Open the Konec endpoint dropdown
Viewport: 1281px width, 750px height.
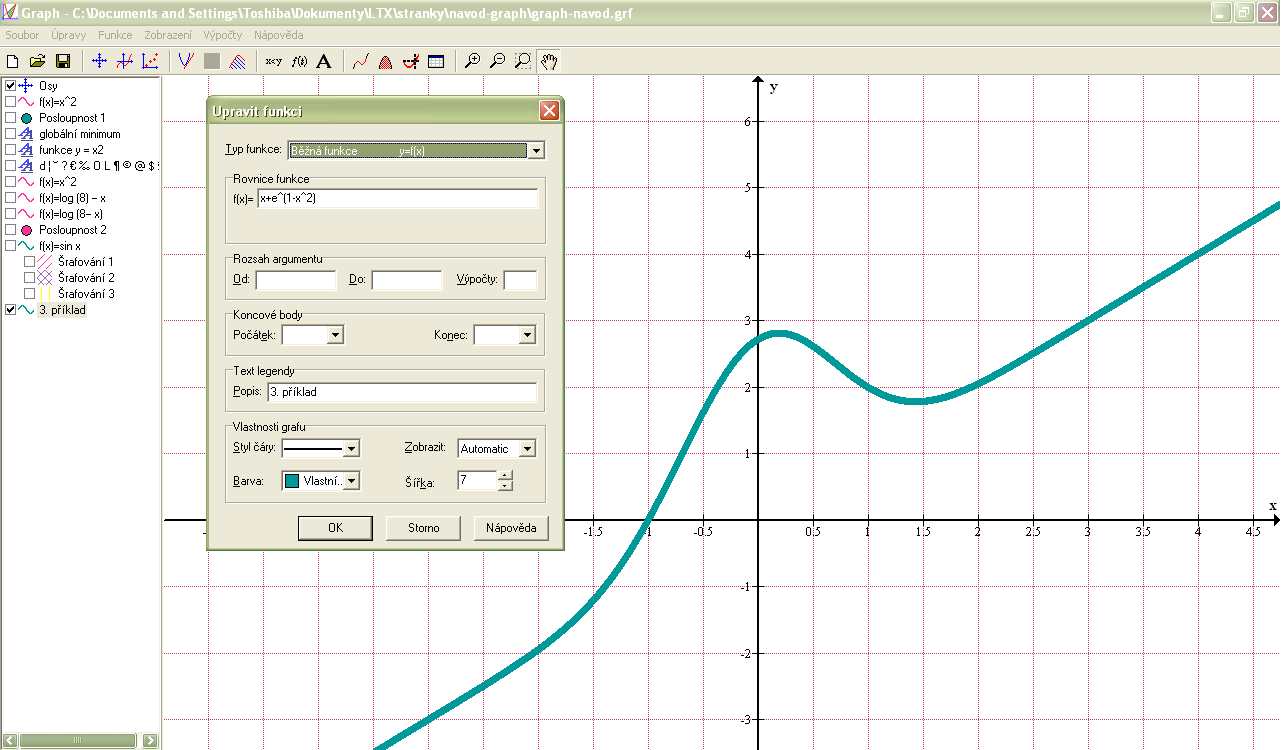527,335
